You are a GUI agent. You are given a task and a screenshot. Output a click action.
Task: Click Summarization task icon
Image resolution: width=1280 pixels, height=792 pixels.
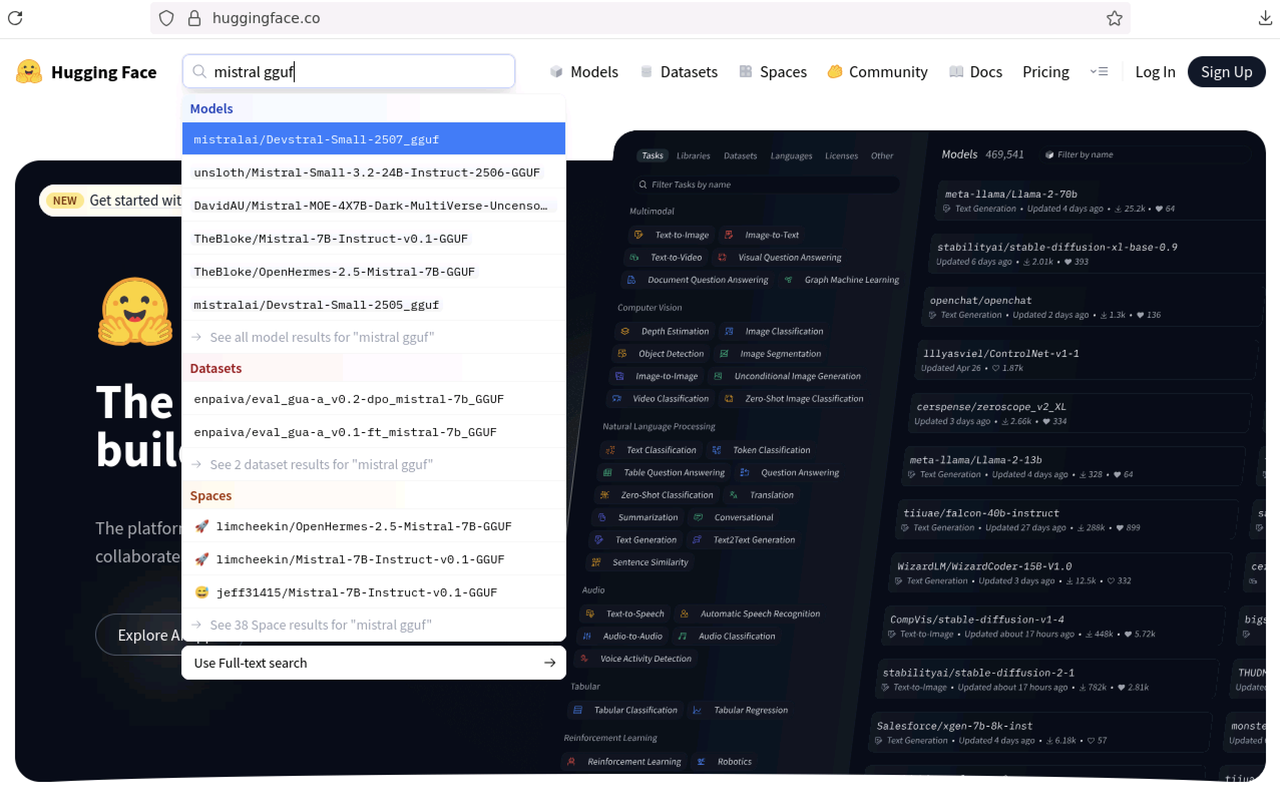tap(601, 518)
